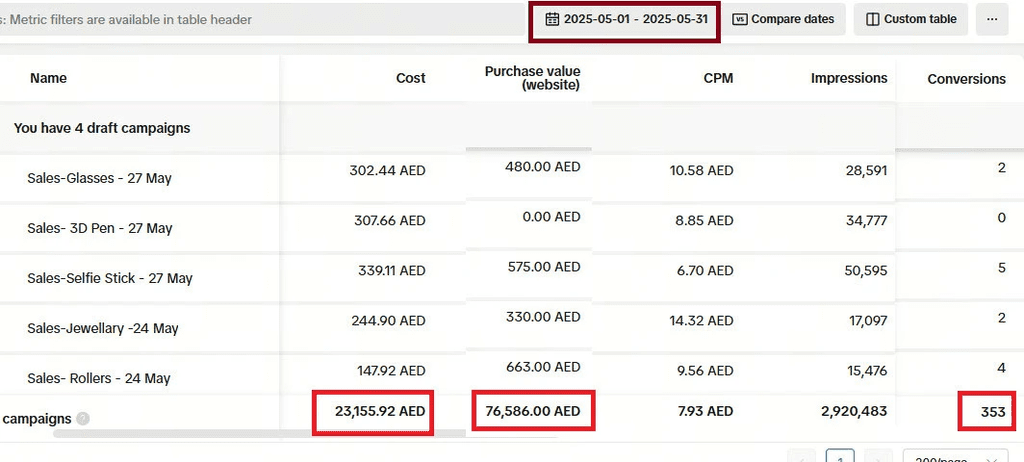Click the help icon beside campaigns total

point(83,419)
